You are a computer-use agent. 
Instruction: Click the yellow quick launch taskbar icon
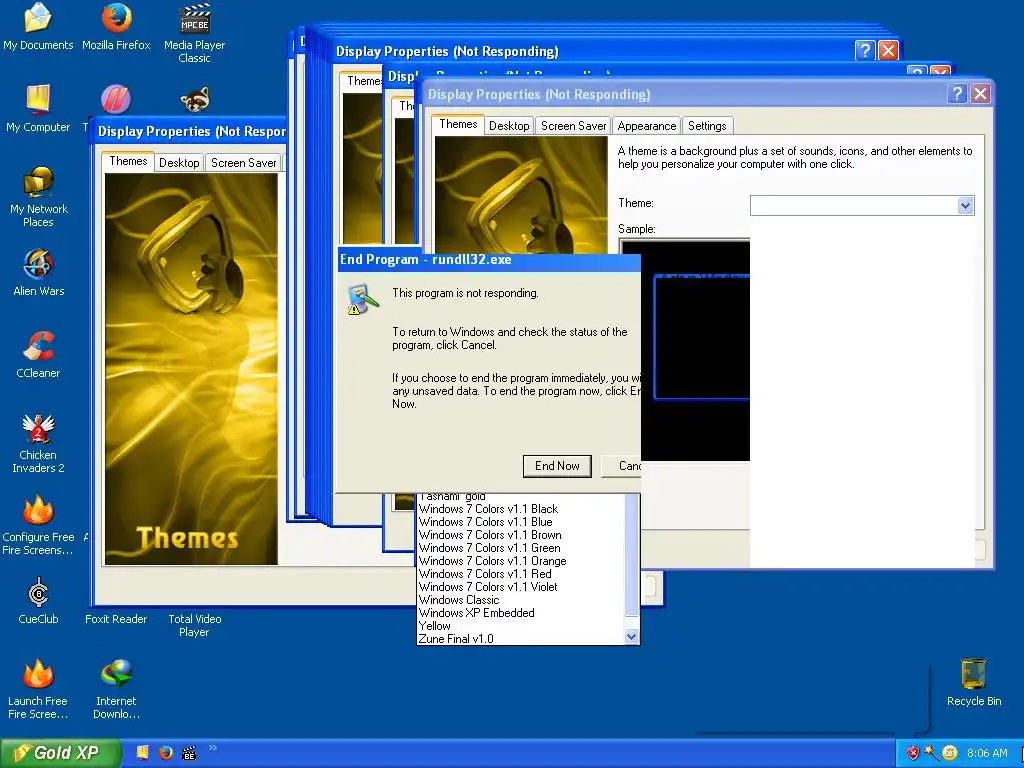(x=142, y=753)
